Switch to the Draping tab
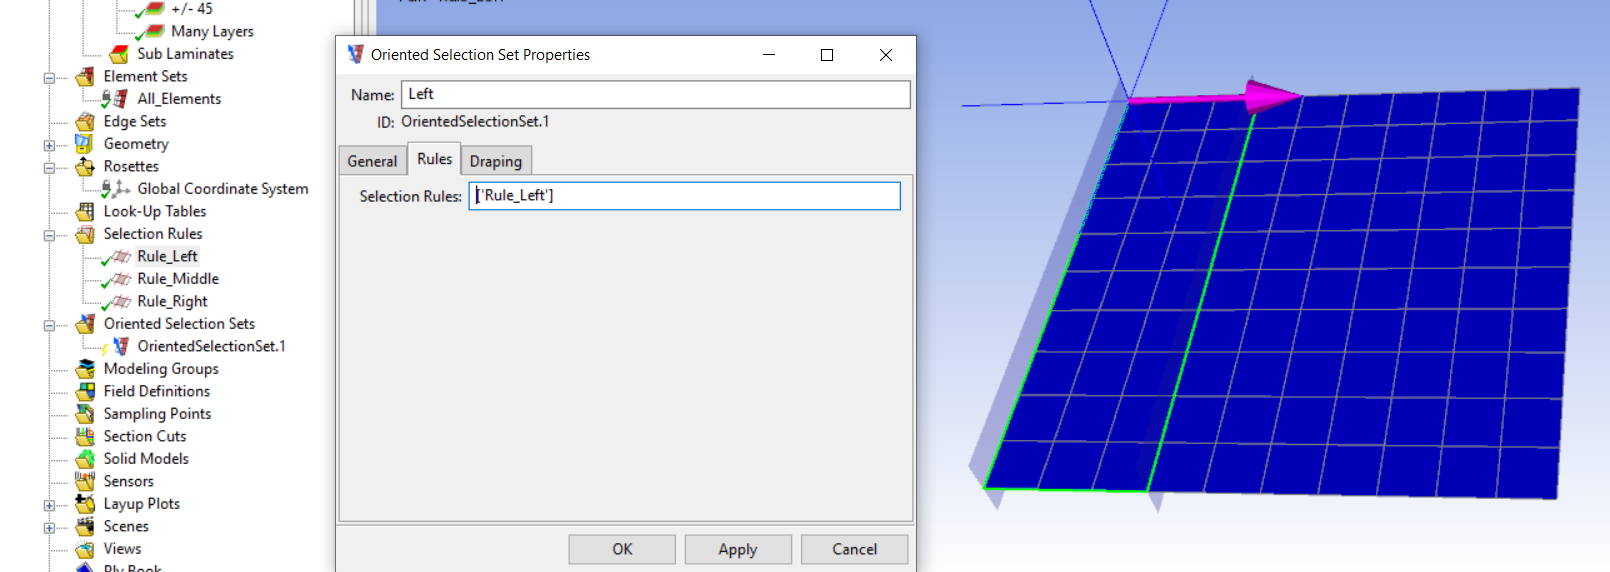The image size is (1610, 572). coord(496,161)
